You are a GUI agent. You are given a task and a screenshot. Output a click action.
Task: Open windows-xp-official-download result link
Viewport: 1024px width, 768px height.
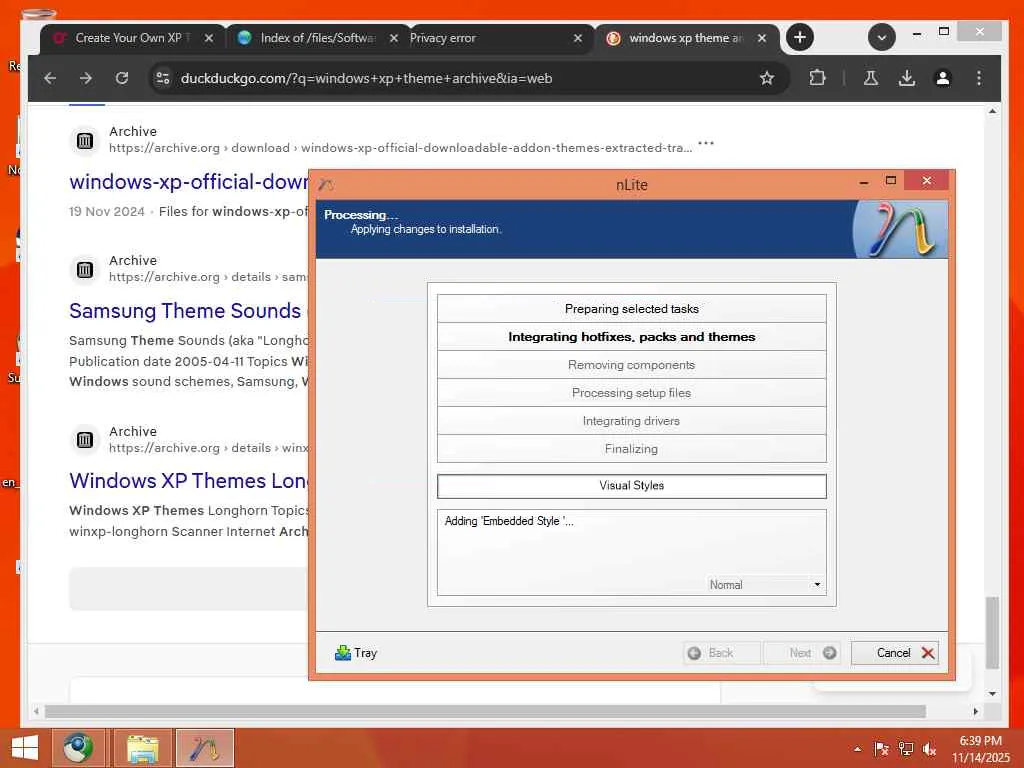pyautogui.click(x=188, y=182)
